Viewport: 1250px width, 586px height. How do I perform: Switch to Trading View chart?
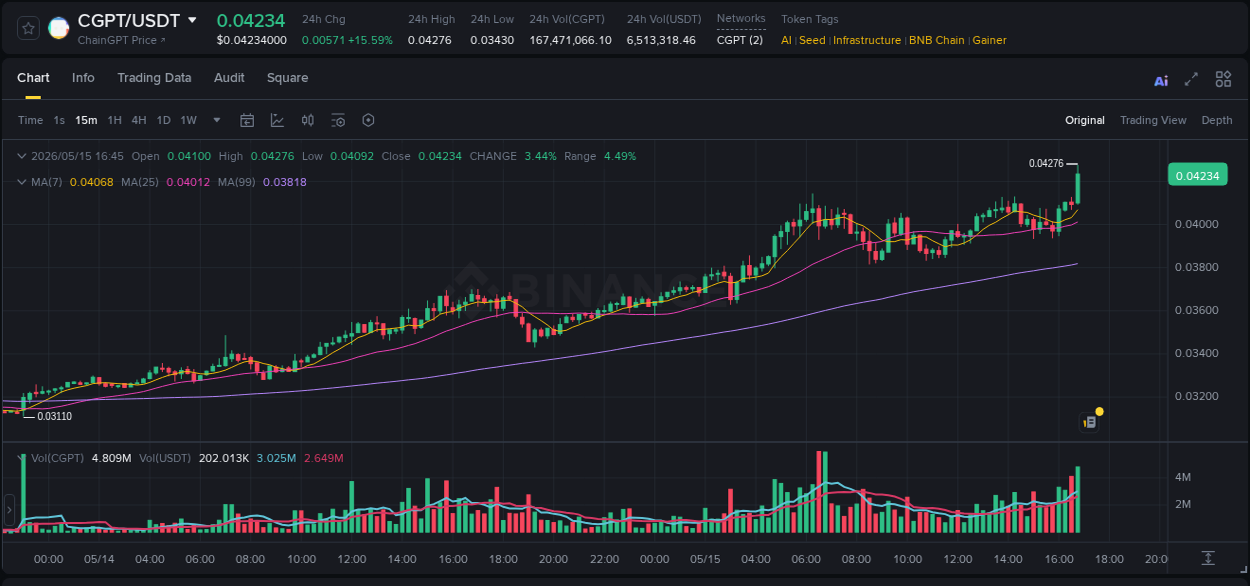pos(1153,120)
